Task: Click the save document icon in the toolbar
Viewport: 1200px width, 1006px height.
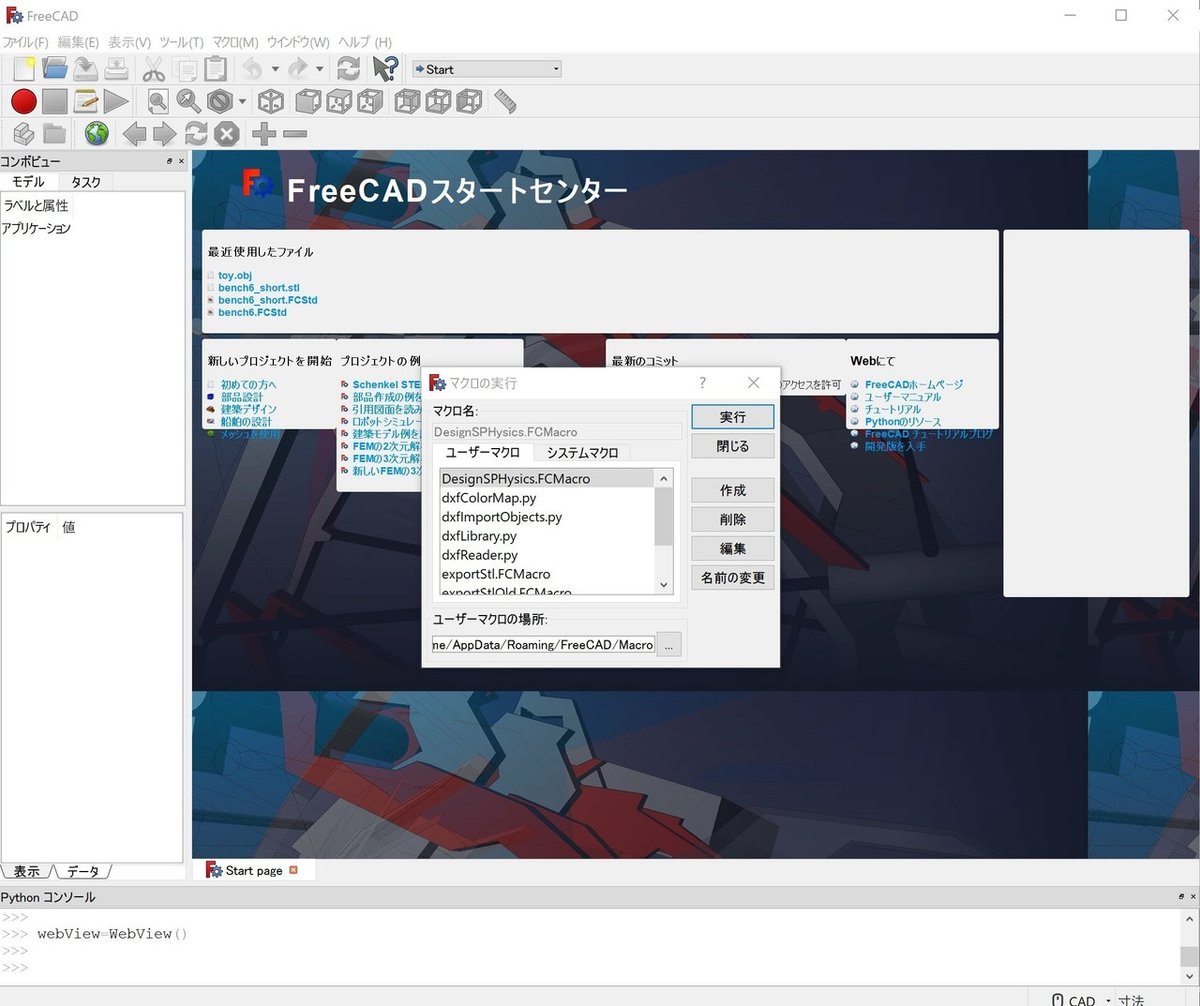Action: [86, 69]
